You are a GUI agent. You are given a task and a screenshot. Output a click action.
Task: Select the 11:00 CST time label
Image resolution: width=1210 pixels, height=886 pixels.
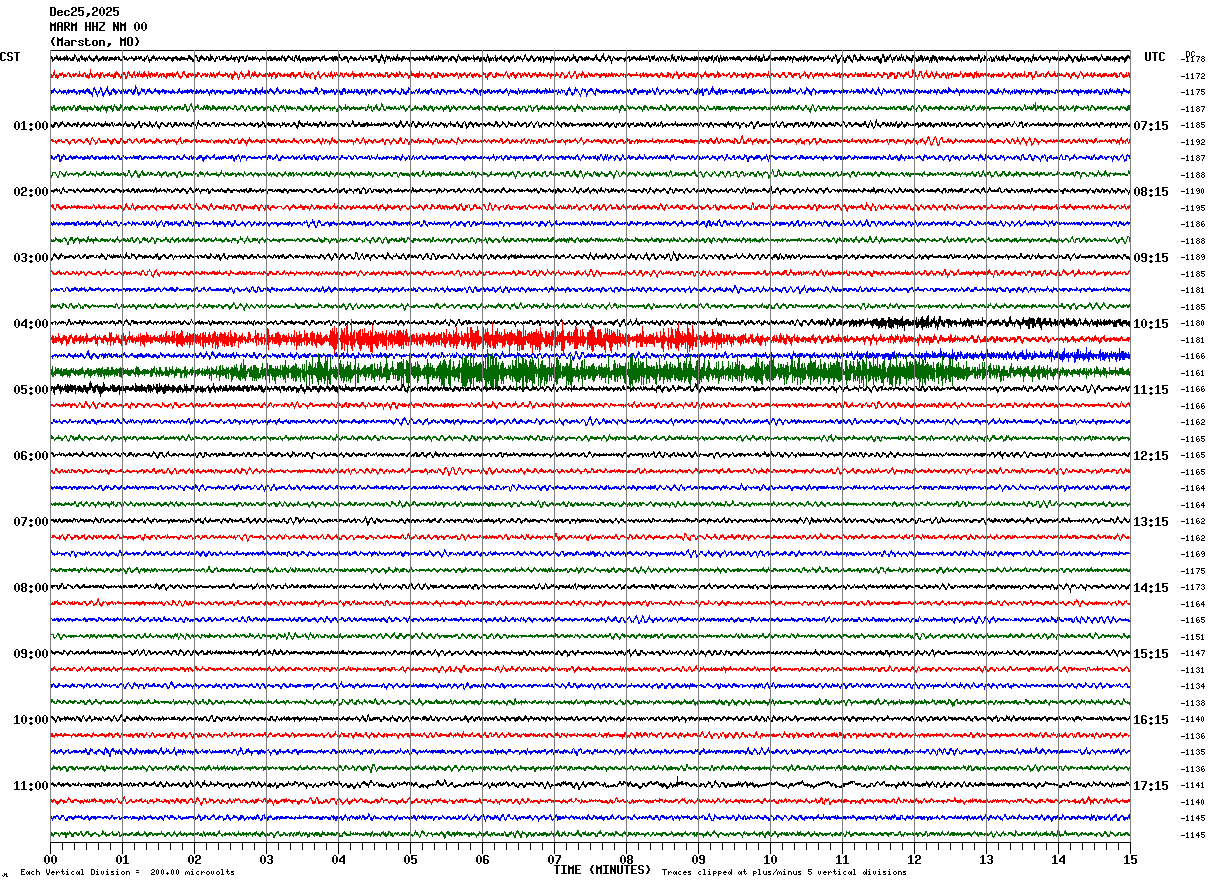(x=31, y=786)
